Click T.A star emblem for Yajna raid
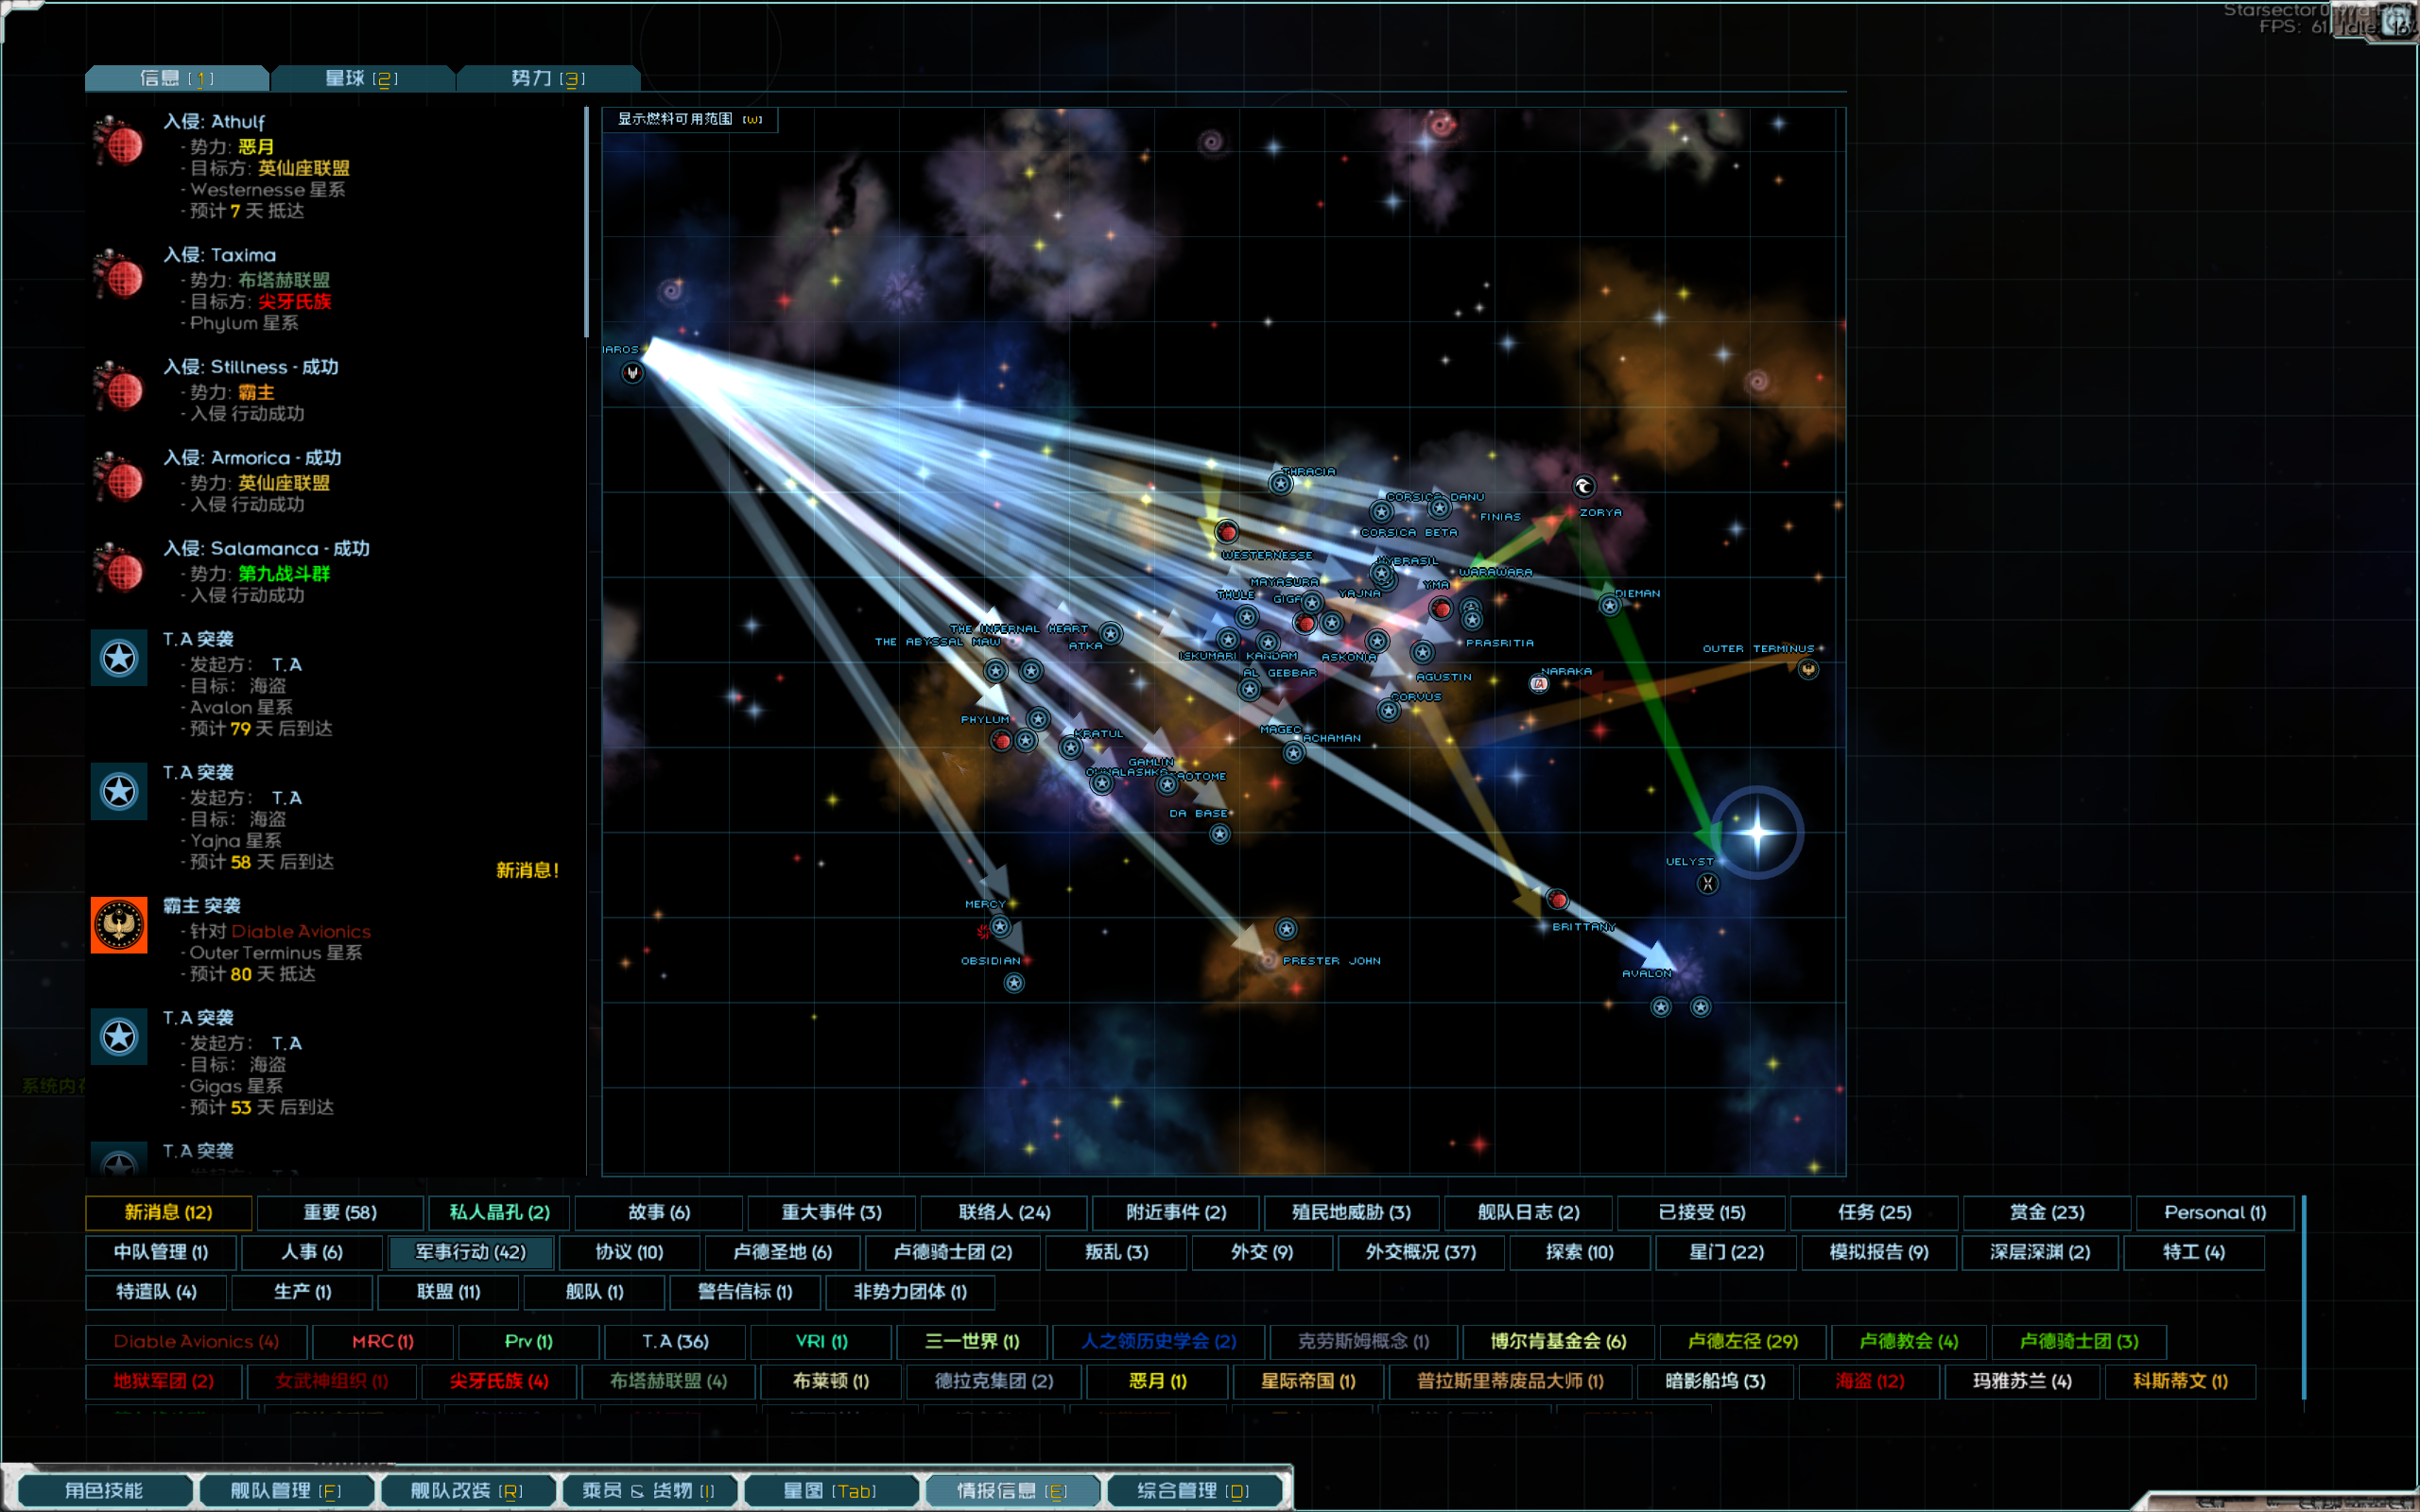 (119, 792)
